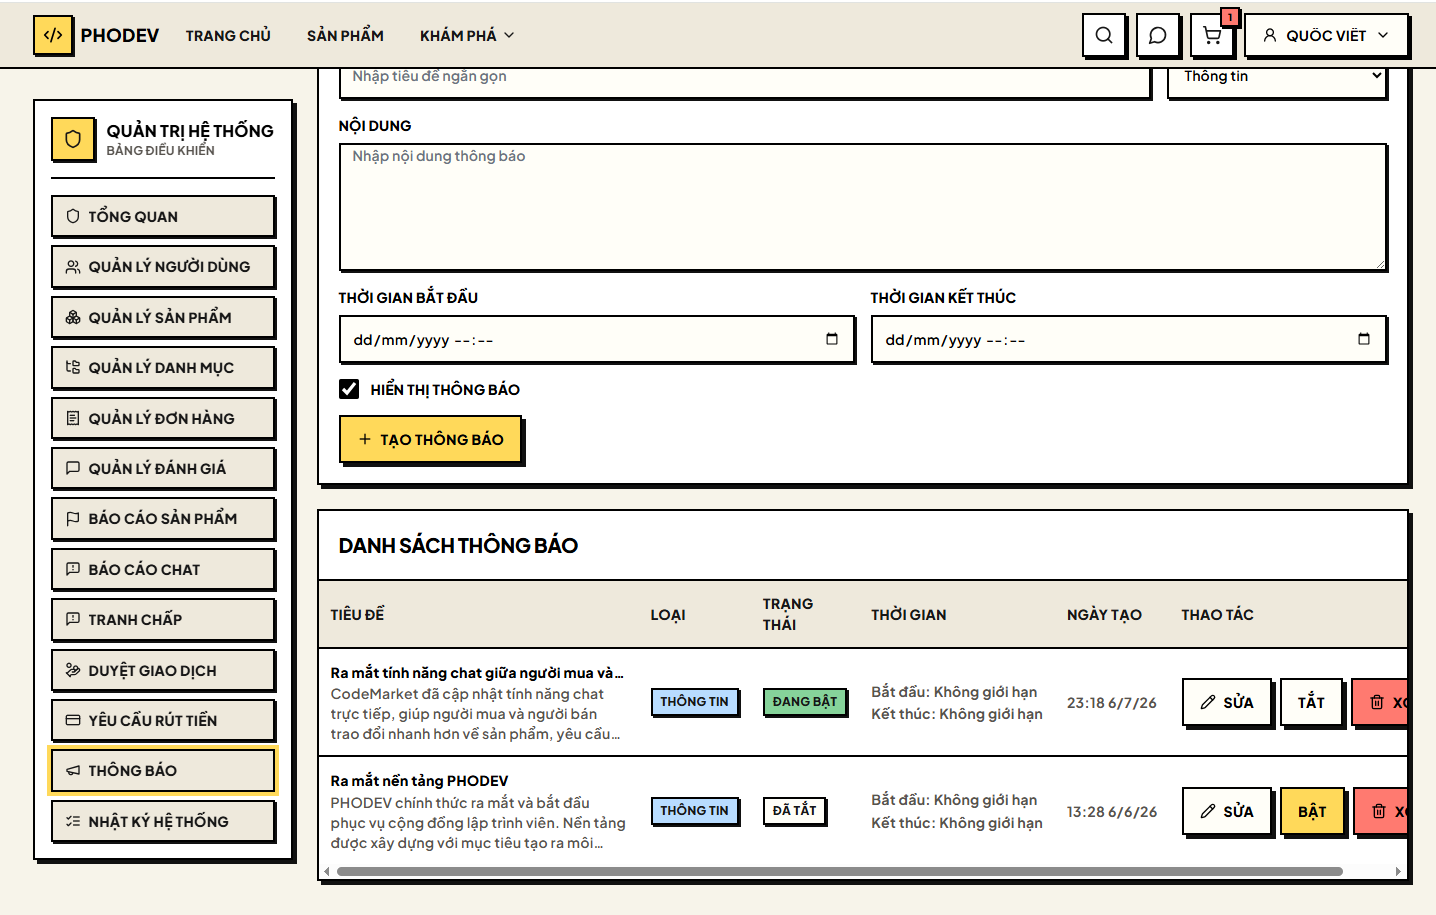Click the PHODEV code logo icon

[x=53, y=35]
